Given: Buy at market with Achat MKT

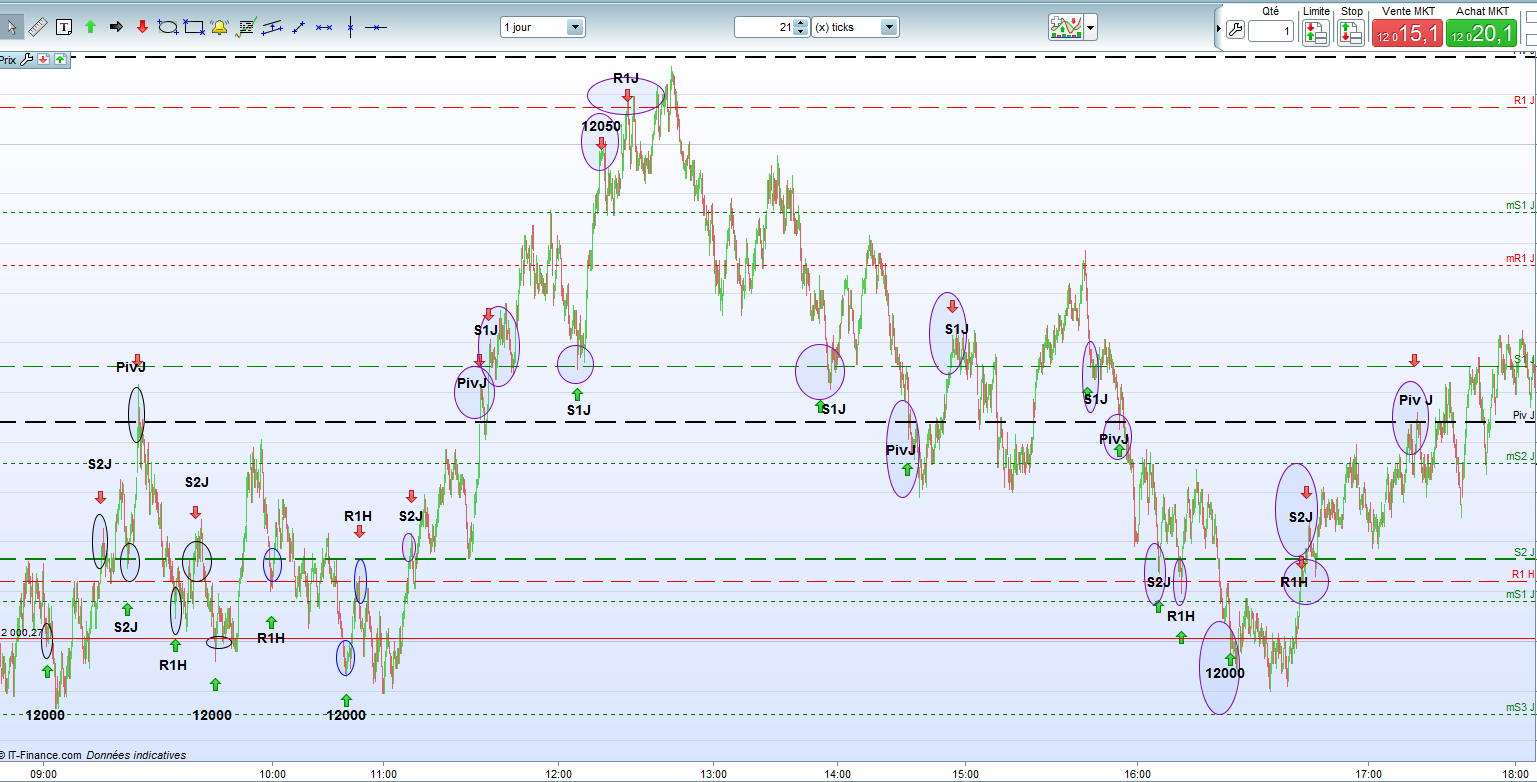Looking at the screenshot, I should [x=1482, y=32].
